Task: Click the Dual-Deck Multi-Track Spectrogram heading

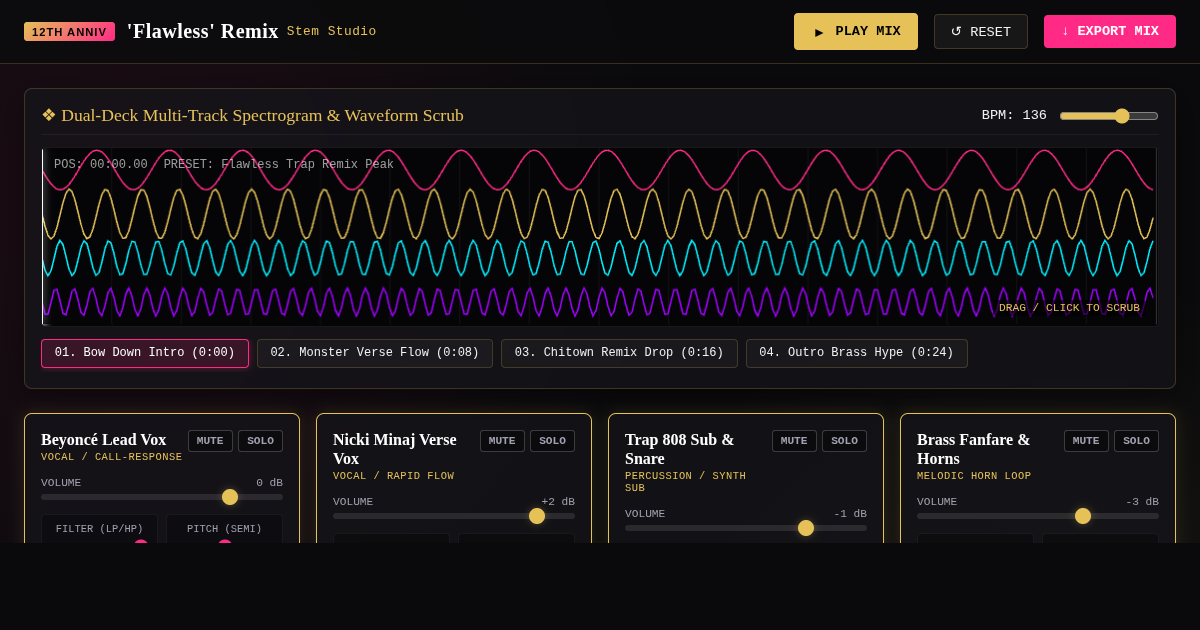Action: tap(252, 115)
